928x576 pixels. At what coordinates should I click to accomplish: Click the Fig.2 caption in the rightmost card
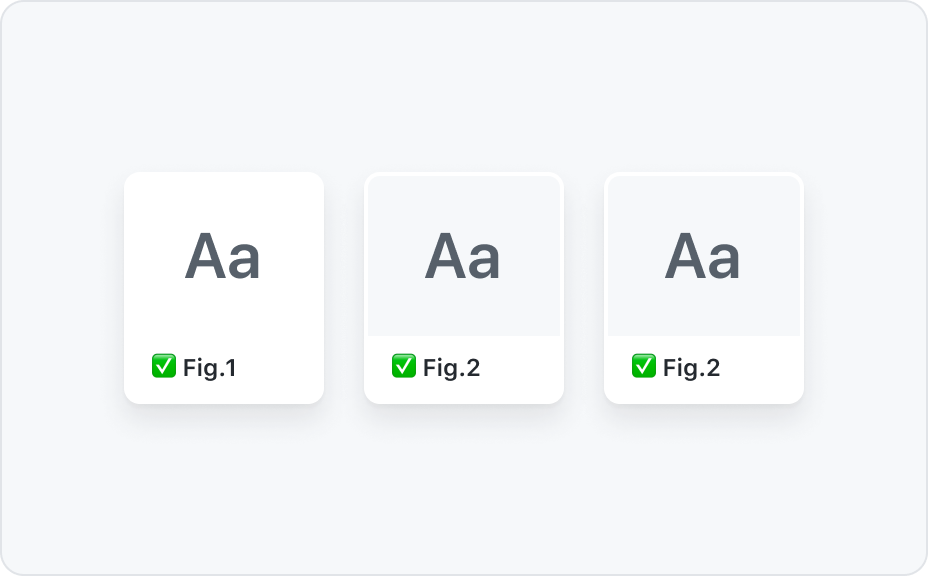pyautogui.click(x=691, y=368)
